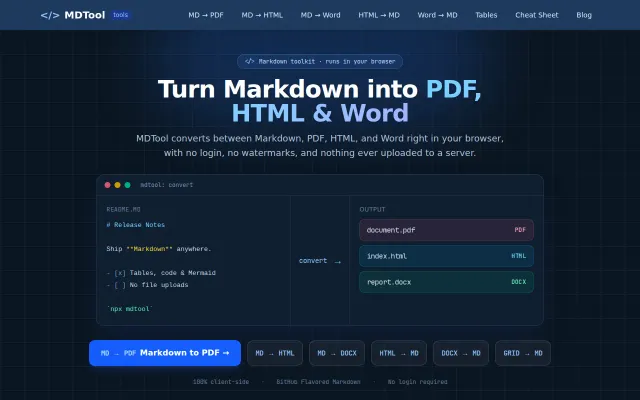Open the Word → MD nav link

tap(437, 15)
